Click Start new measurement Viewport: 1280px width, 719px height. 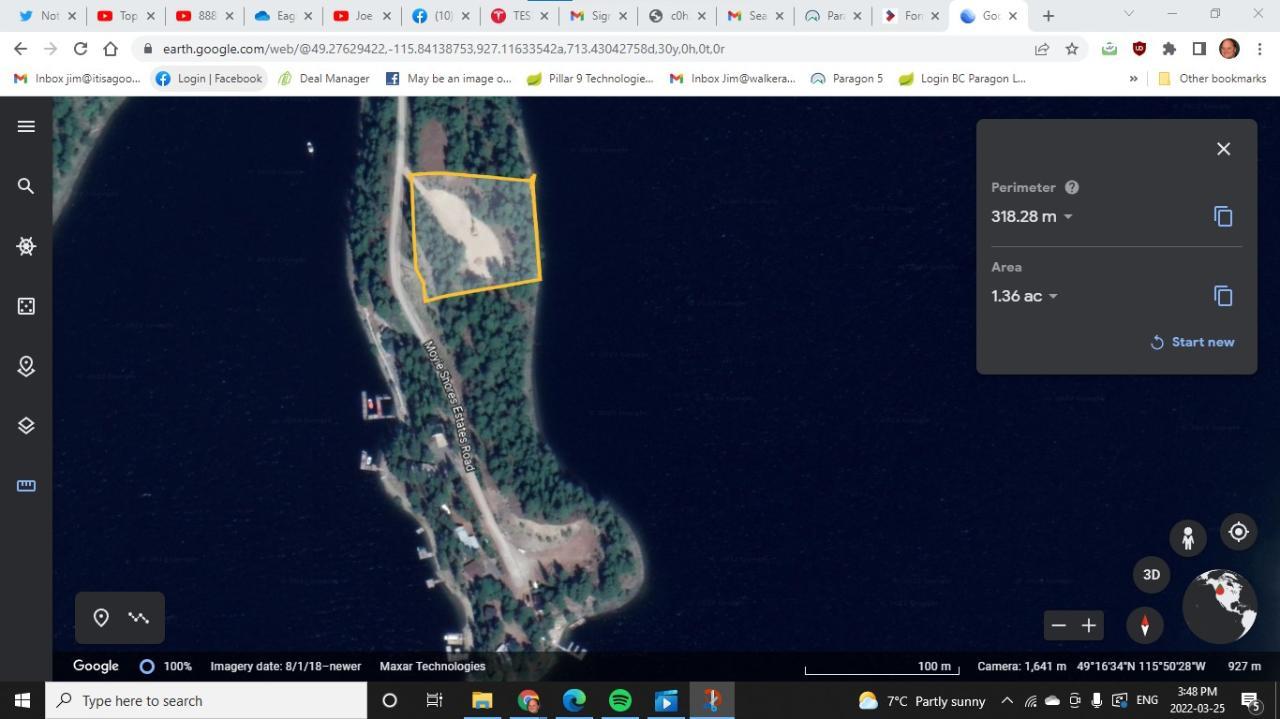tap(1192, 342)
